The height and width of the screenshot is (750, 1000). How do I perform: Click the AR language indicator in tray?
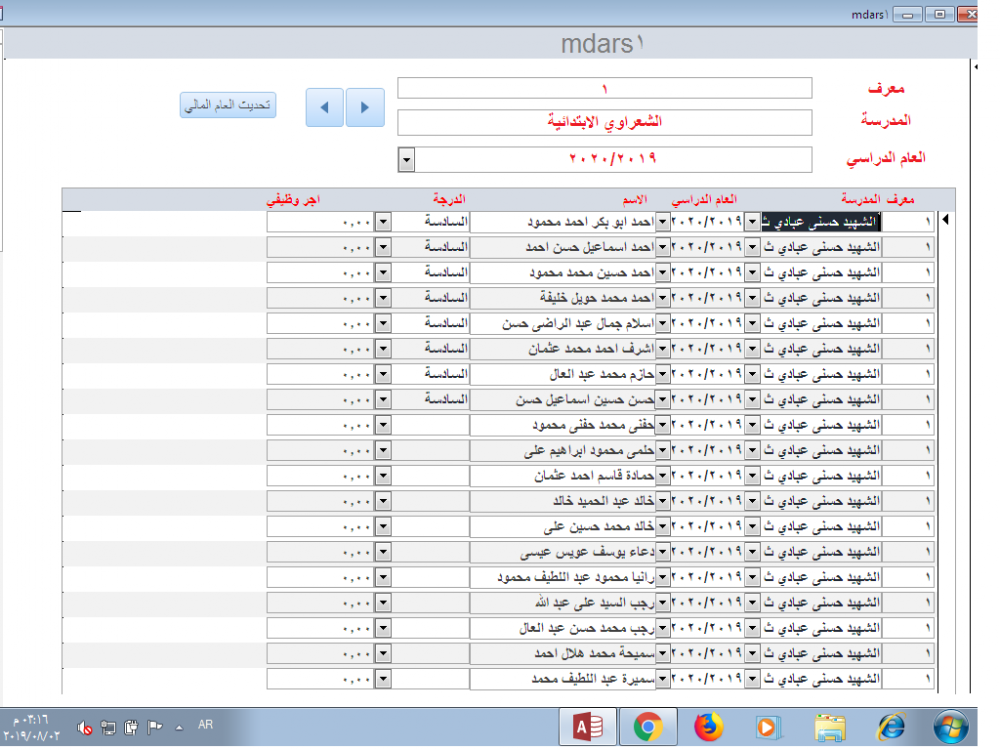206,725
